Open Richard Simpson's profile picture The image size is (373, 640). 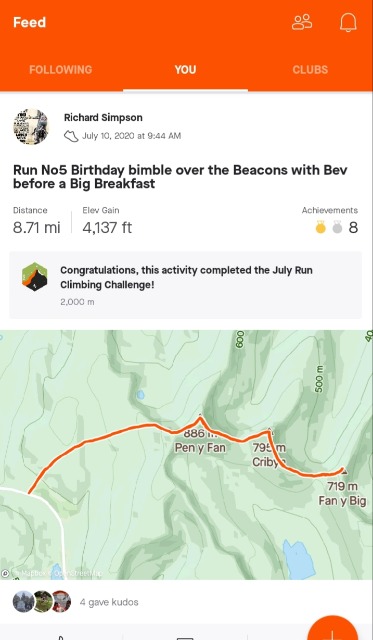31,127
